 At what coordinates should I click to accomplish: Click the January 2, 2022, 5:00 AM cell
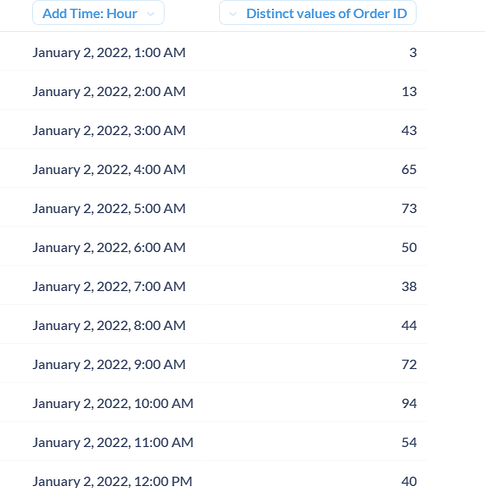(x=109, y=208)
